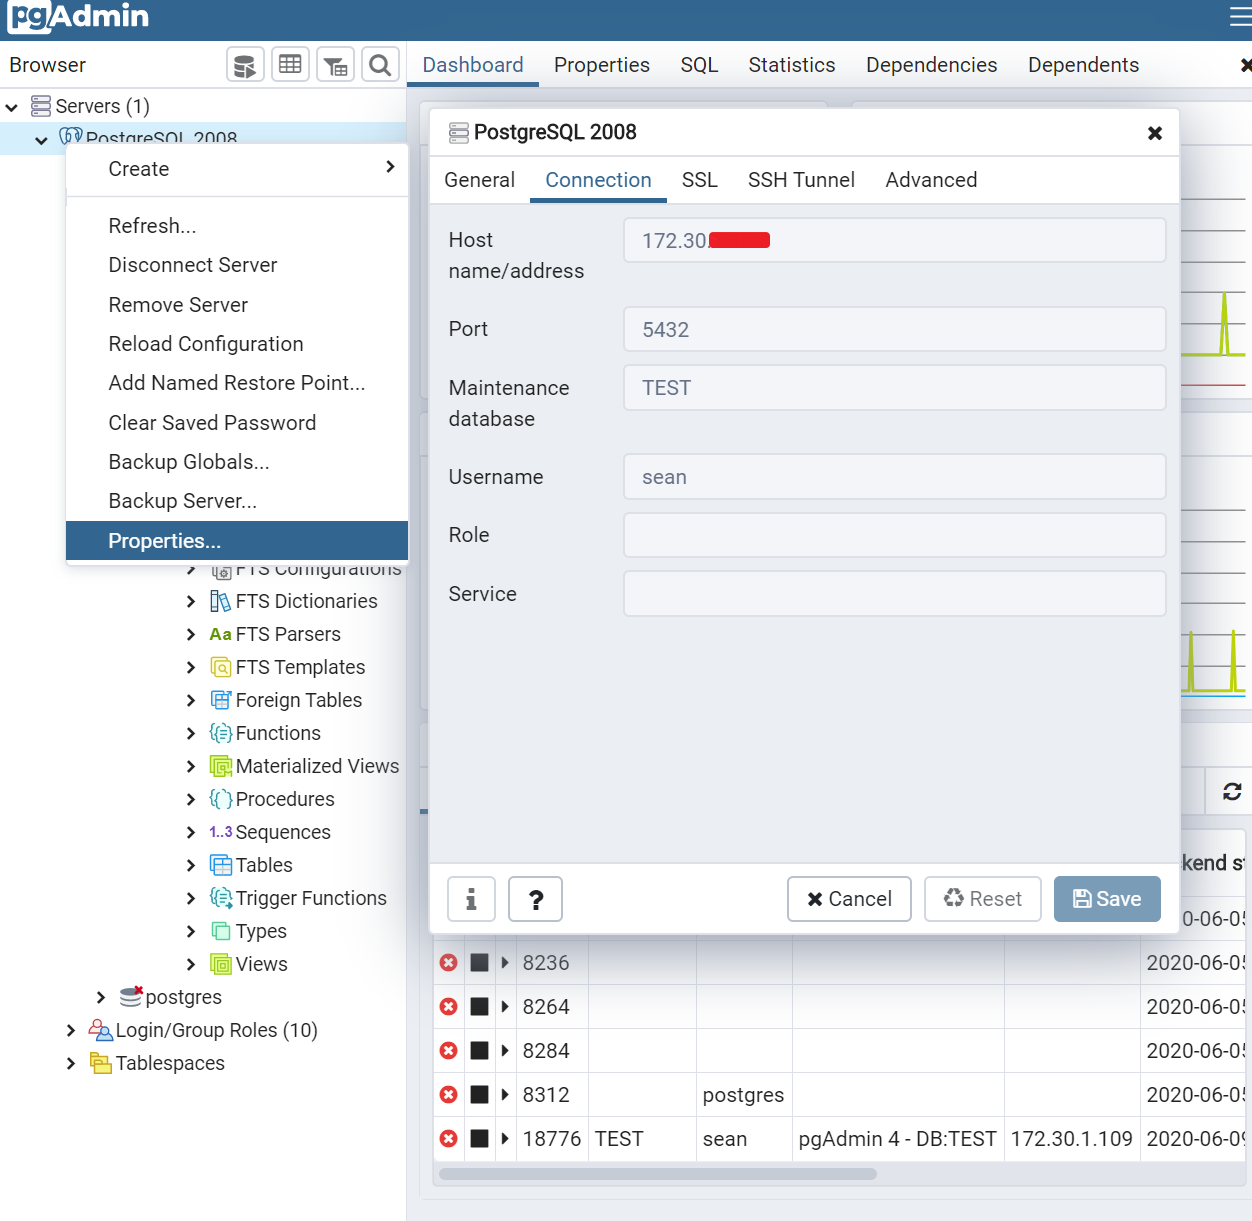Click the empty Service field
Screen dimensions: 1252x1221
pos(895,594)
